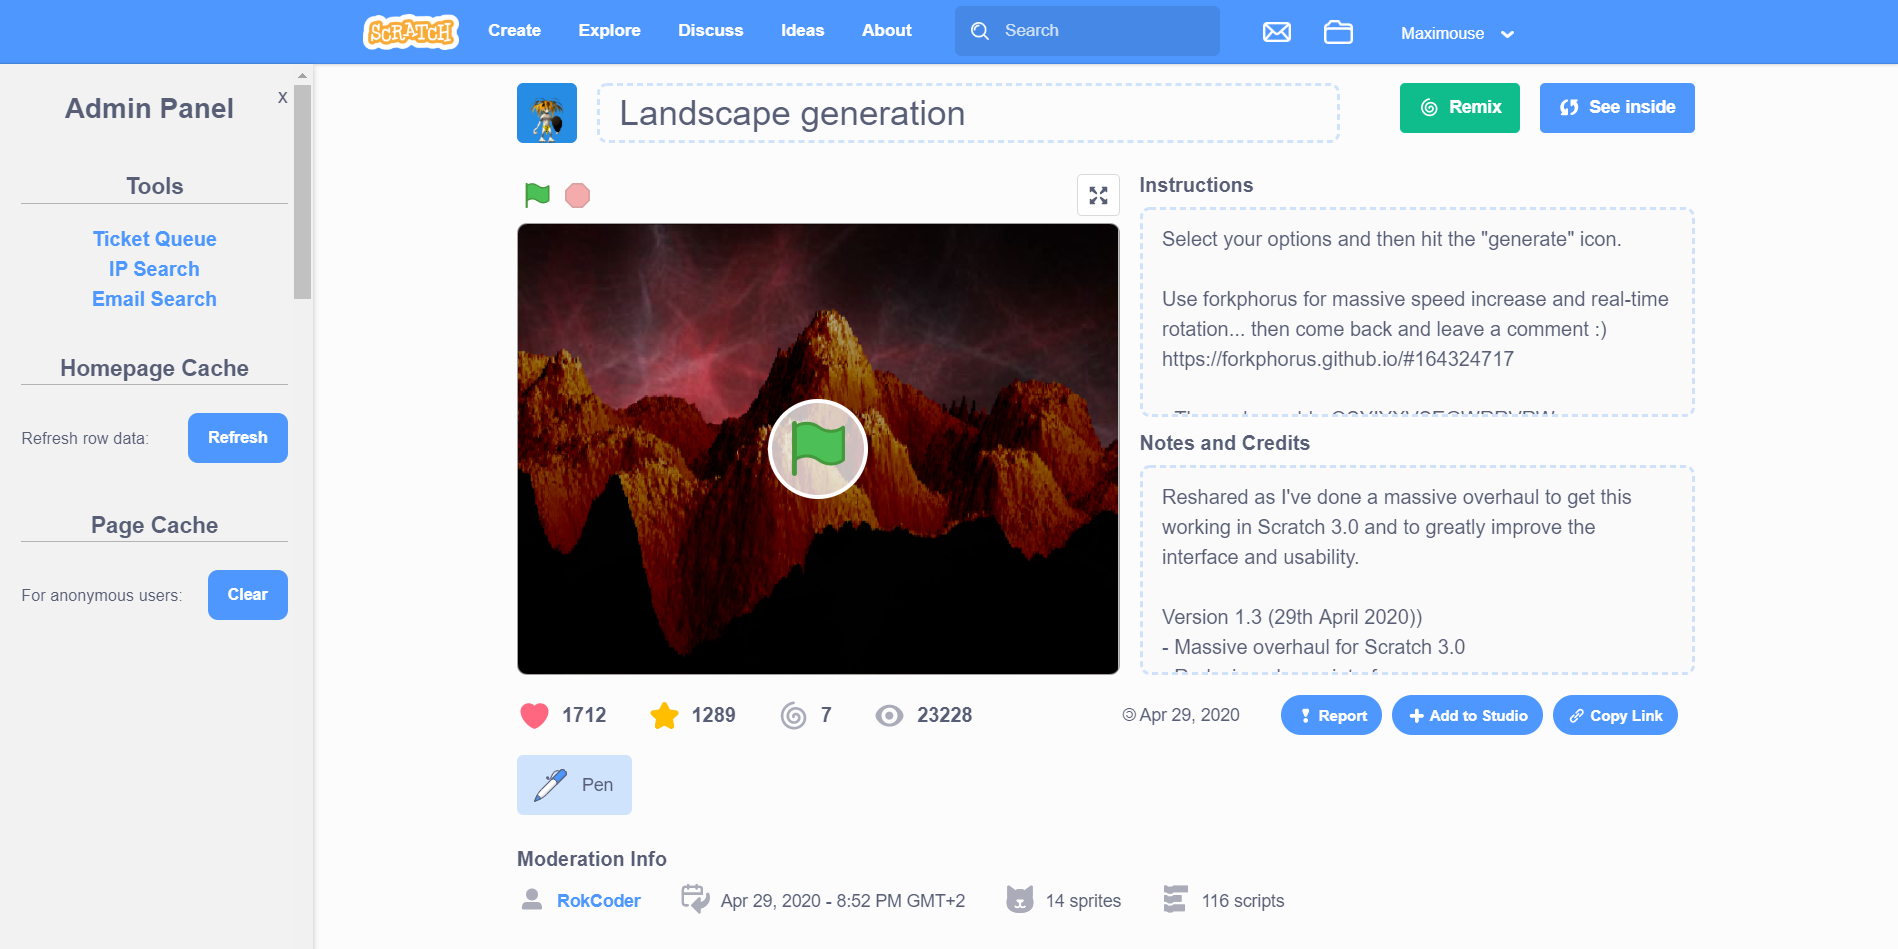Open the Create menu item

point(514,31)
